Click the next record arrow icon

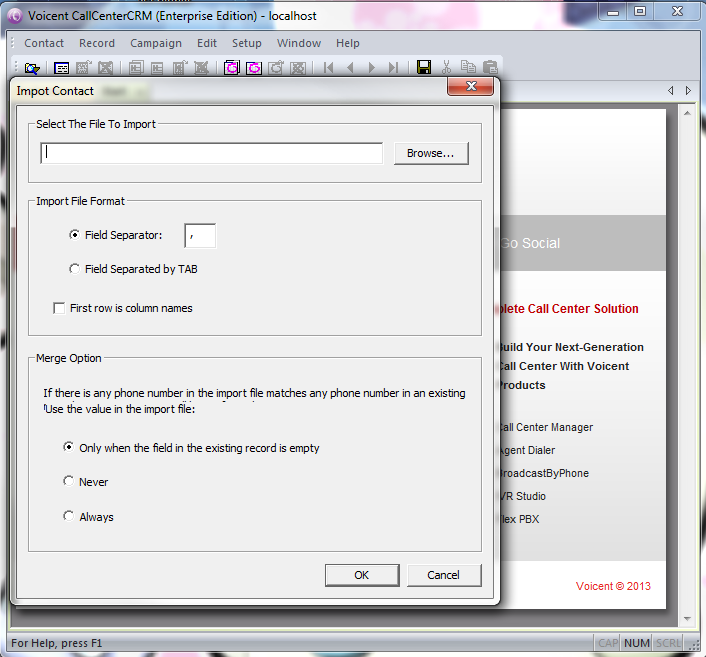tap(372, 68)
